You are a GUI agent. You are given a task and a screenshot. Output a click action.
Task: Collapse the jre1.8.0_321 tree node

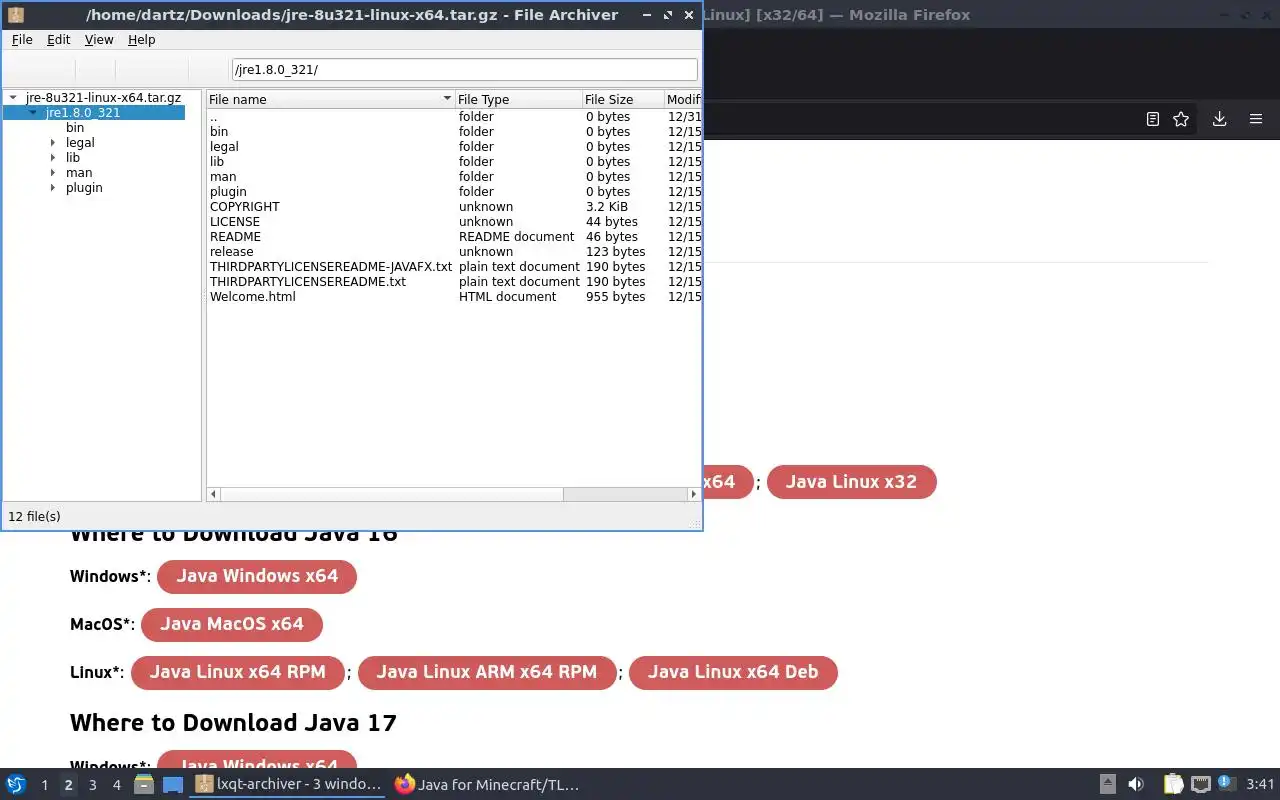(33, 112)
